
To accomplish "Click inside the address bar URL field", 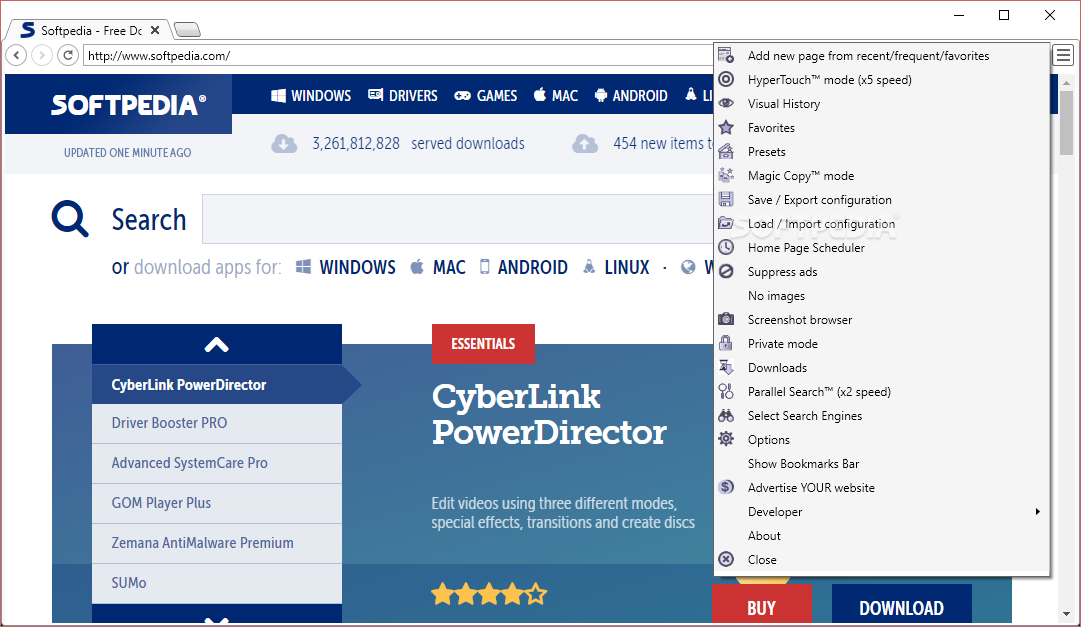I will point(398,55).
